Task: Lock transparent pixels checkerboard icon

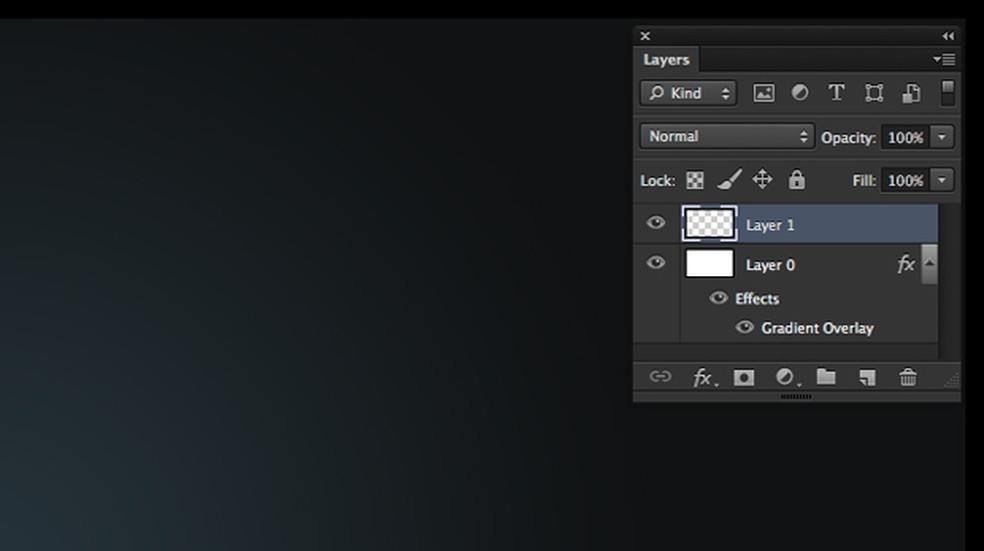Action: point(695,180)
